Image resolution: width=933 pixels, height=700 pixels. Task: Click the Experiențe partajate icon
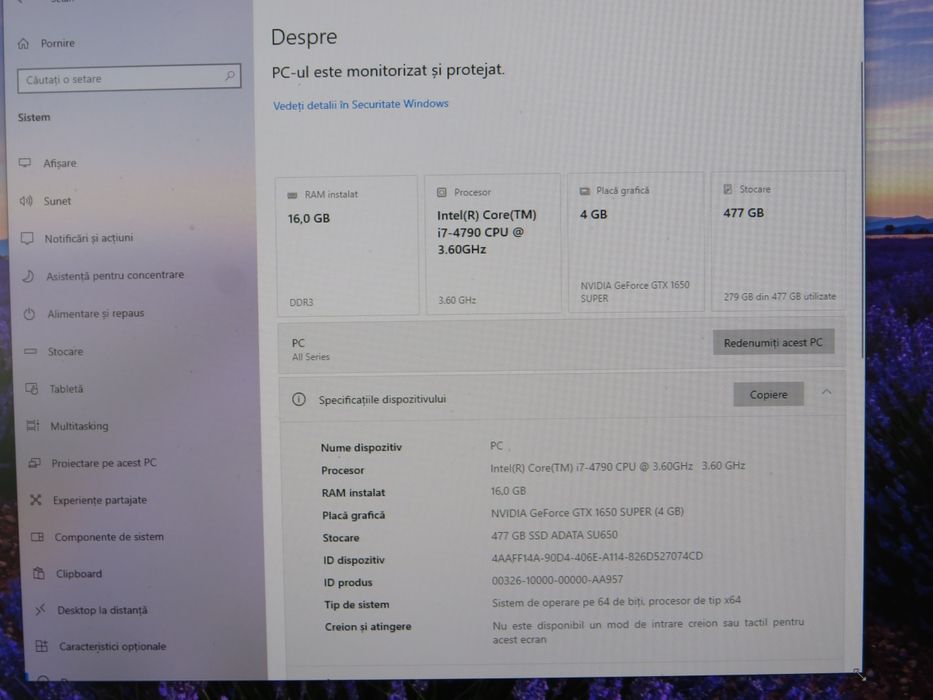pos(36,500)
